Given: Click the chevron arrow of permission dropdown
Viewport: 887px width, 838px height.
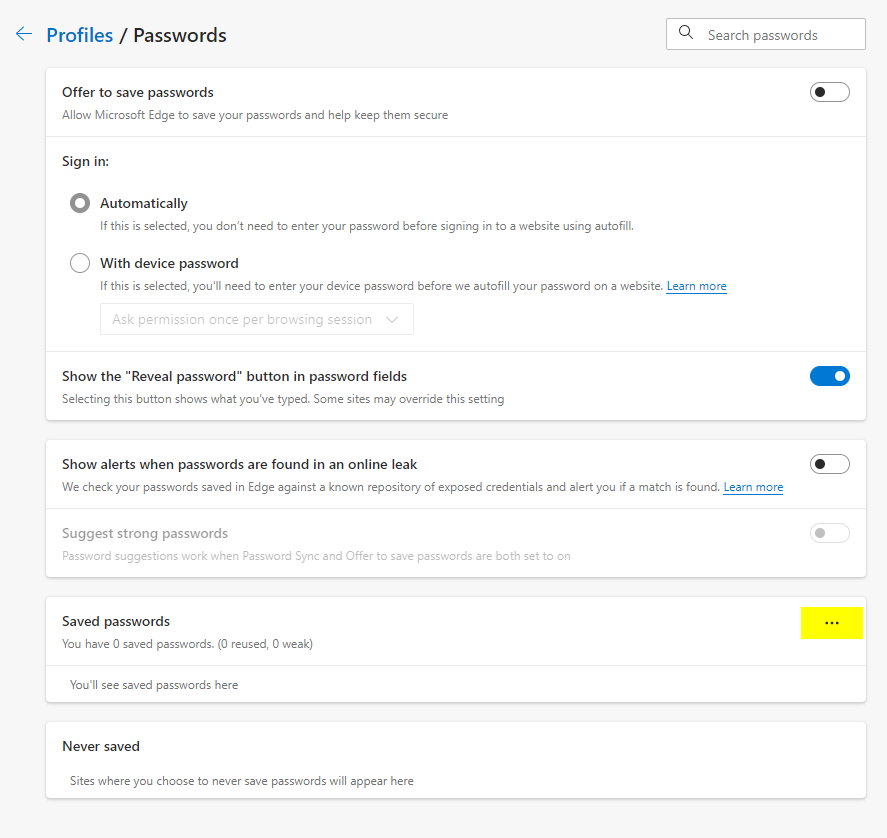Looking at the screenshot, I should [392, 319].
